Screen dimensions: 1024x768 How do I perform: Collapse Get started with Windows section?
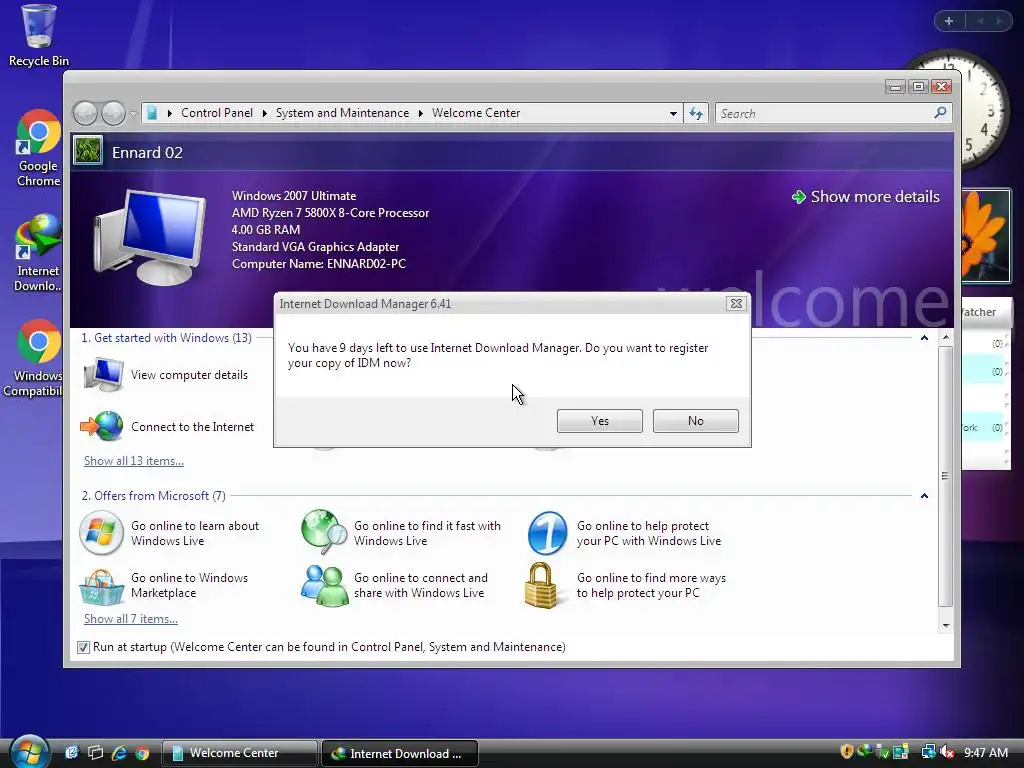click(924, 338)
